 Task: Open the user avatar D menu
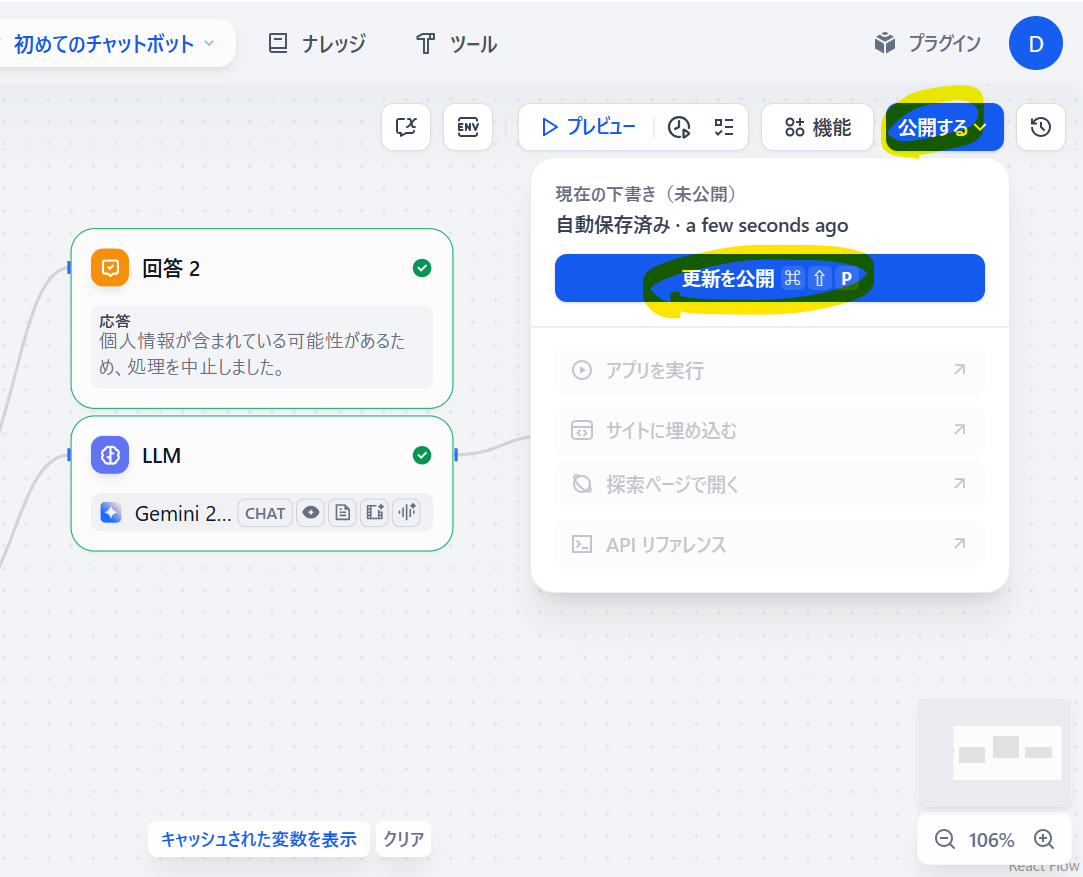point(1035,44)
